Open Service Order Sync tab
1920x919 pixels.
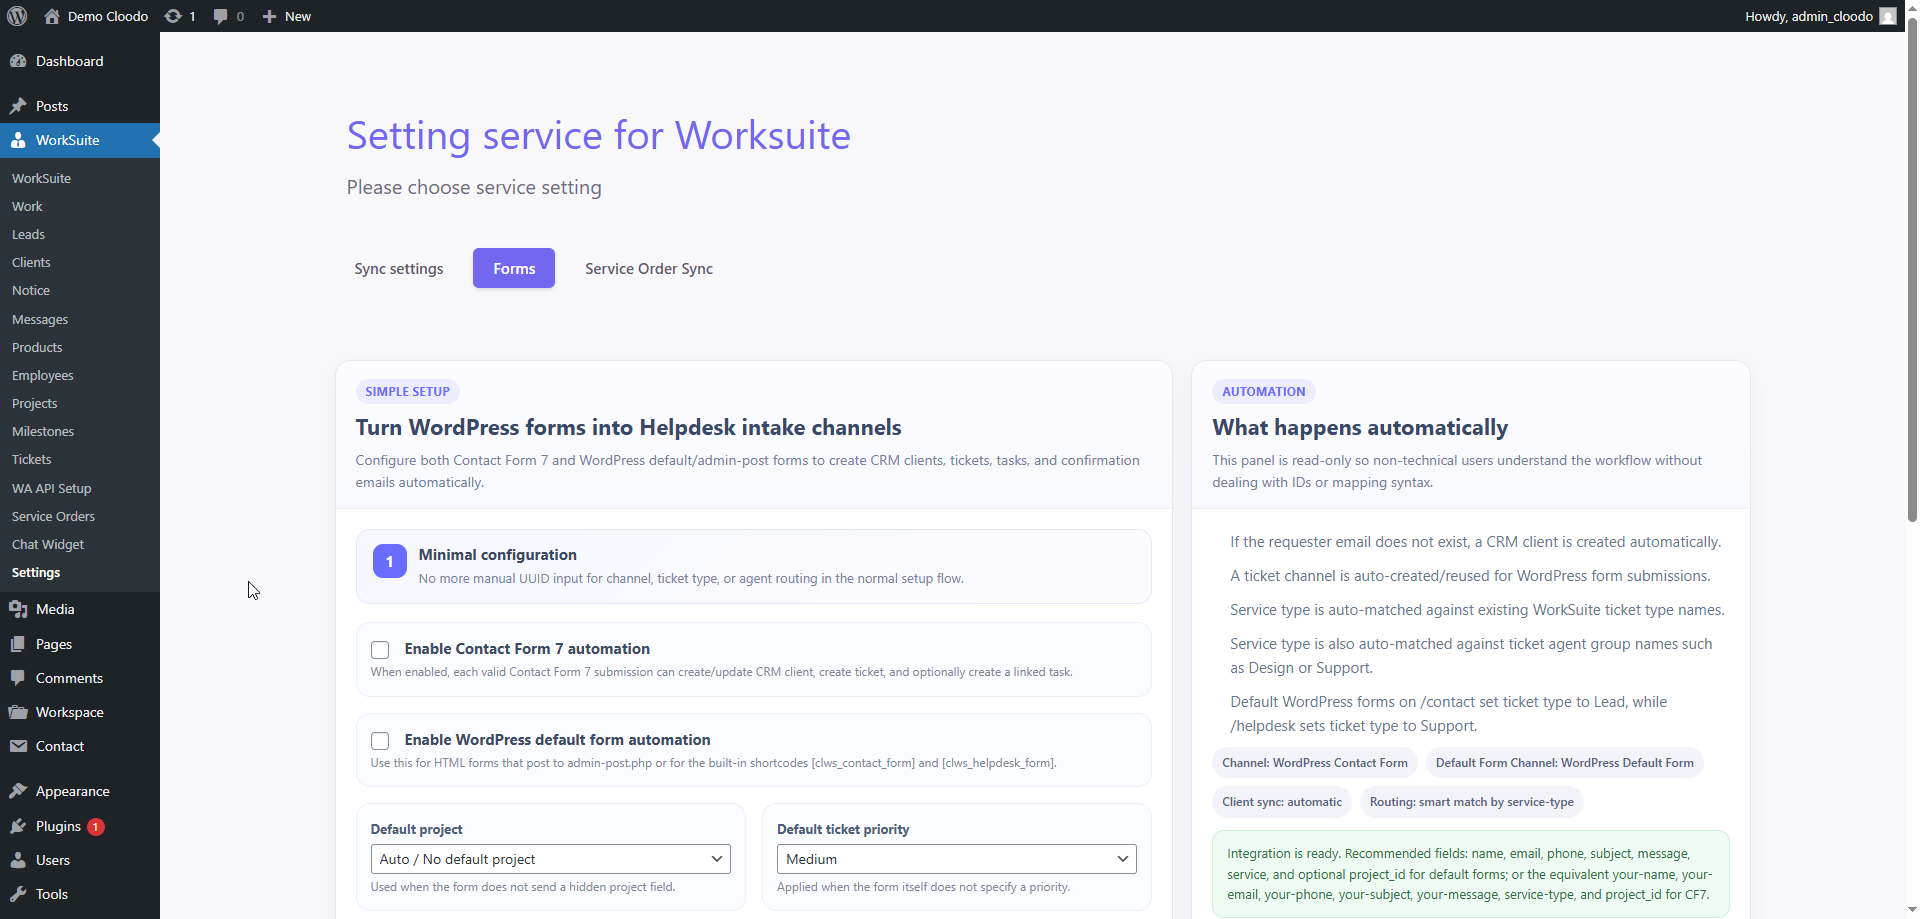[x=648, y=268]
